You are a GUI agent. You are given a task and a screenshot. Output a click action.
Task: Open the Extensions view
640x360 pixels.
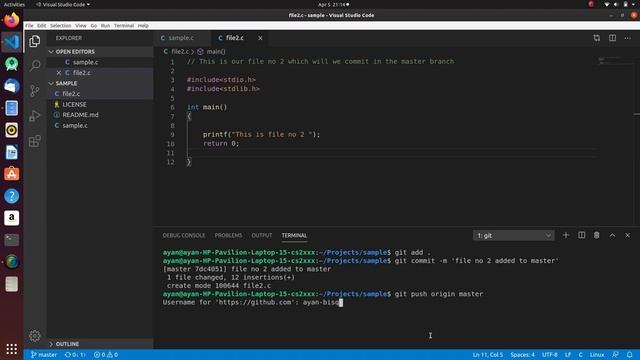pos(35,141)
